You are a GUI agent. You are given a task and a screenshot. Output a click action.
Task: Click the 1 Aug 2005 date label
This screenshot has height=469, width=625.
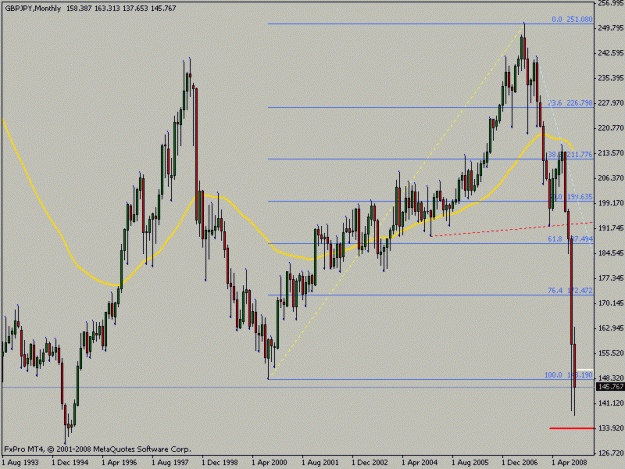[470, 462]
